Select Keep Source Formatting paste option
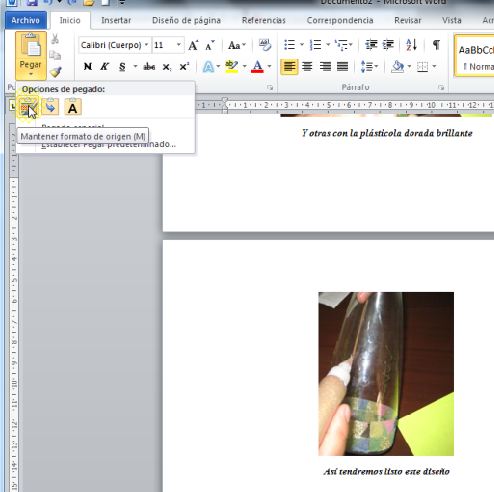This screenshot has width=494, height=492. click(28, 107)
